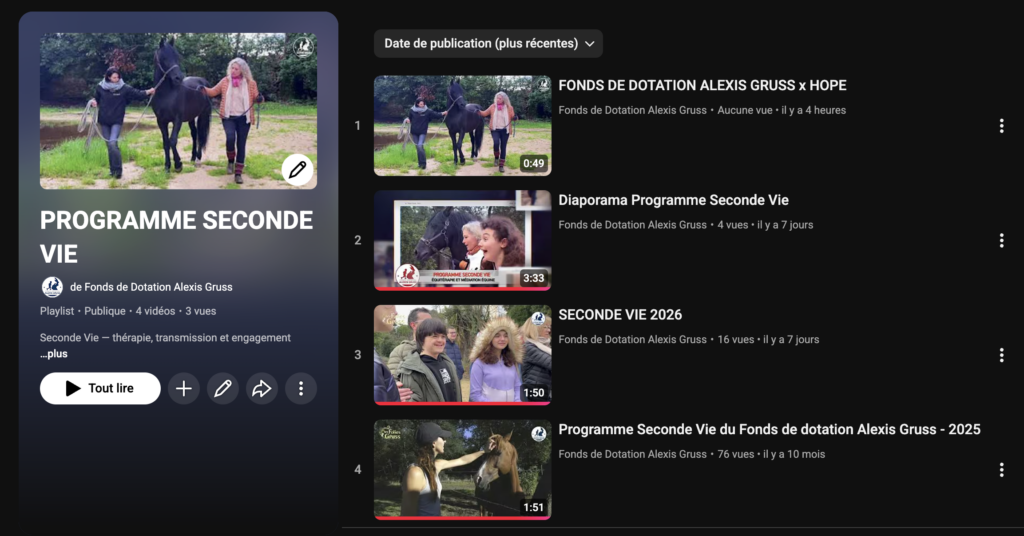Click channel name under the x HOPE video

click(632, 110)
